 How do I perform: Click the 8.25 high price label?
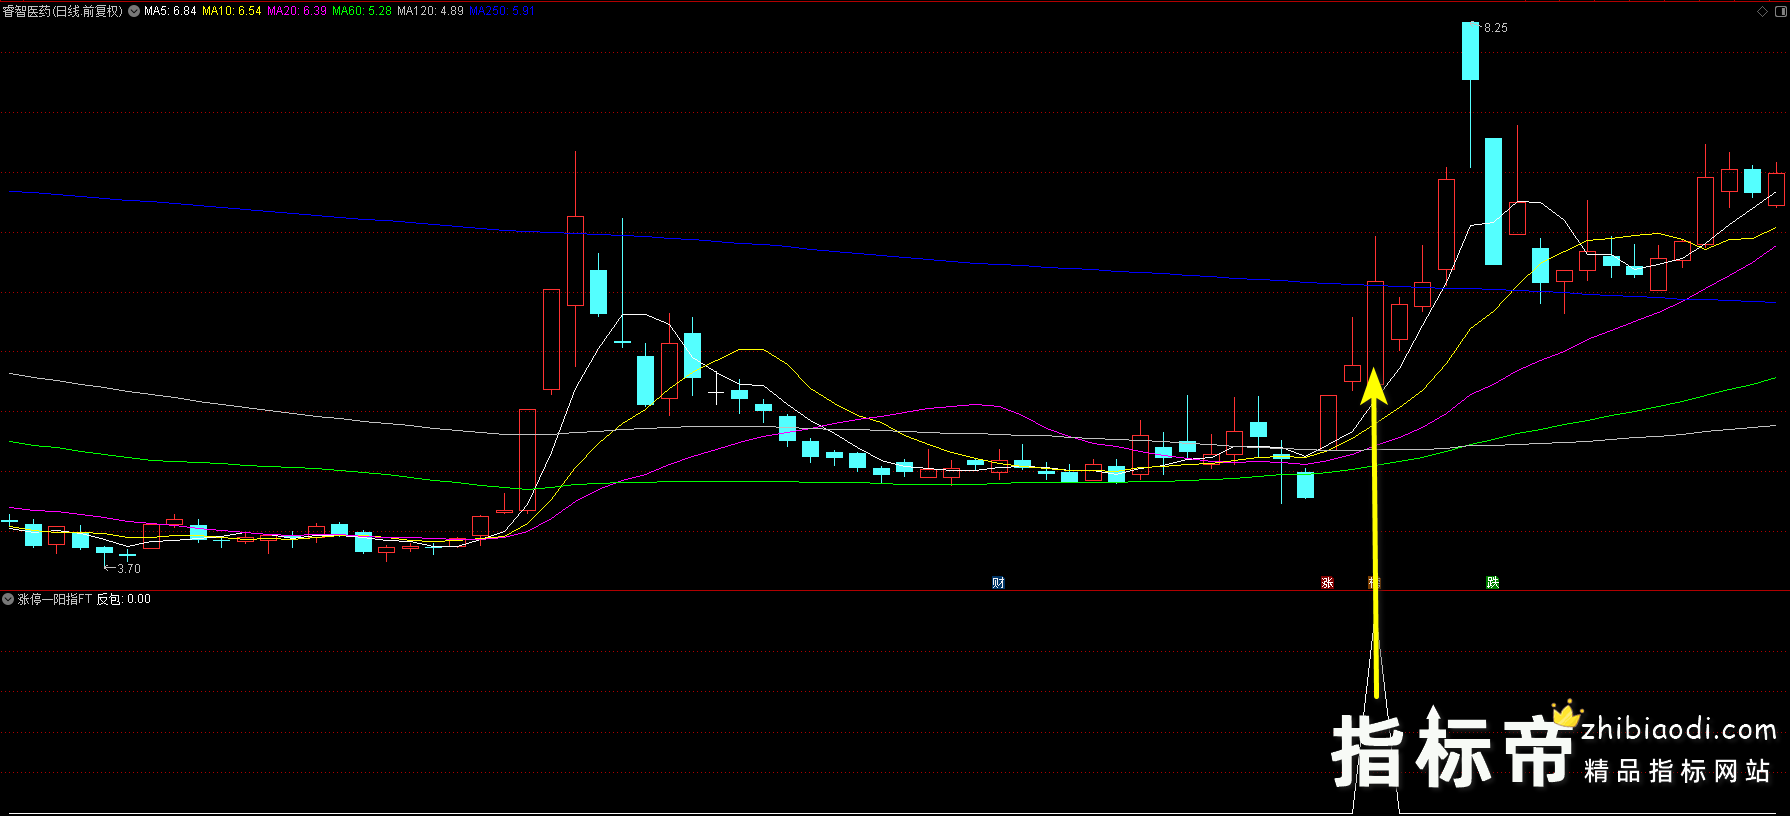[x=1496, y=28]
